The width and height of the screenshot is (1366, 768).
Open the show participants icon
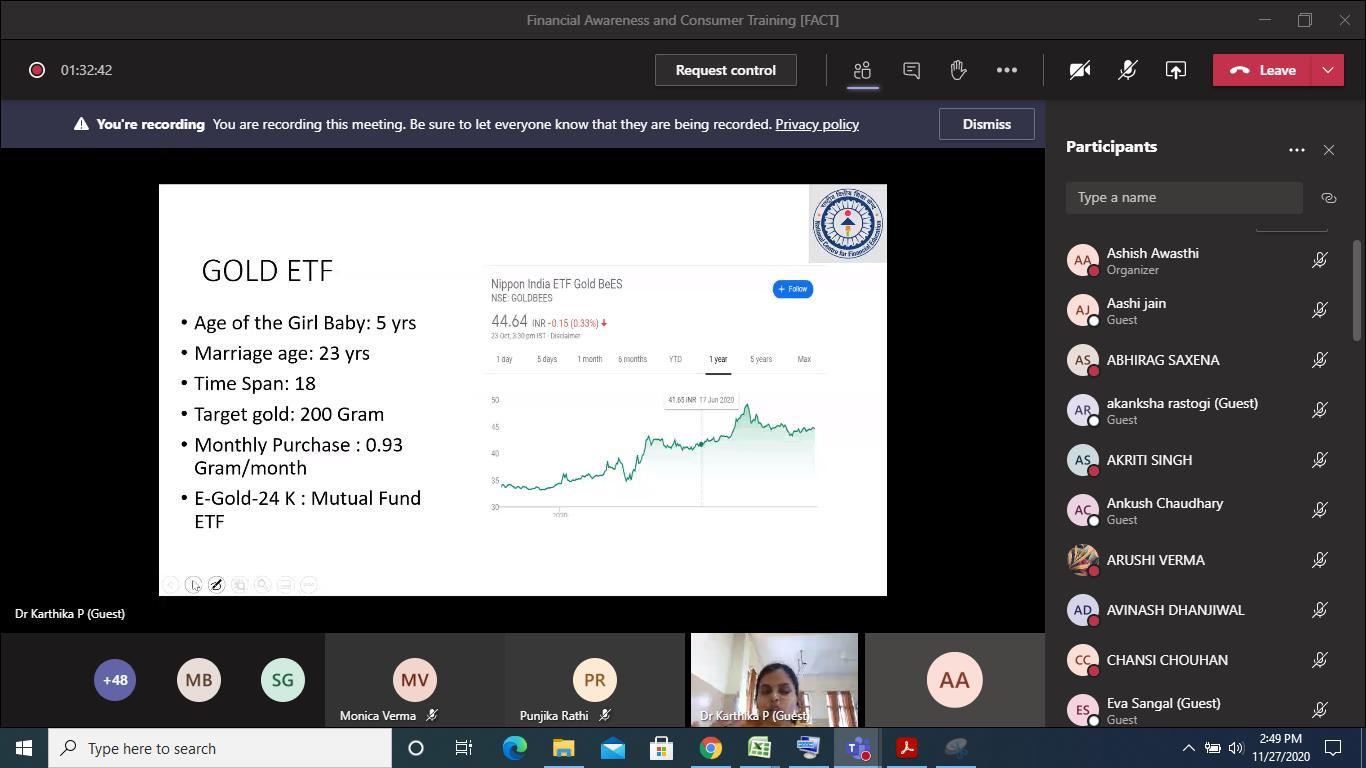click(862, 70)
